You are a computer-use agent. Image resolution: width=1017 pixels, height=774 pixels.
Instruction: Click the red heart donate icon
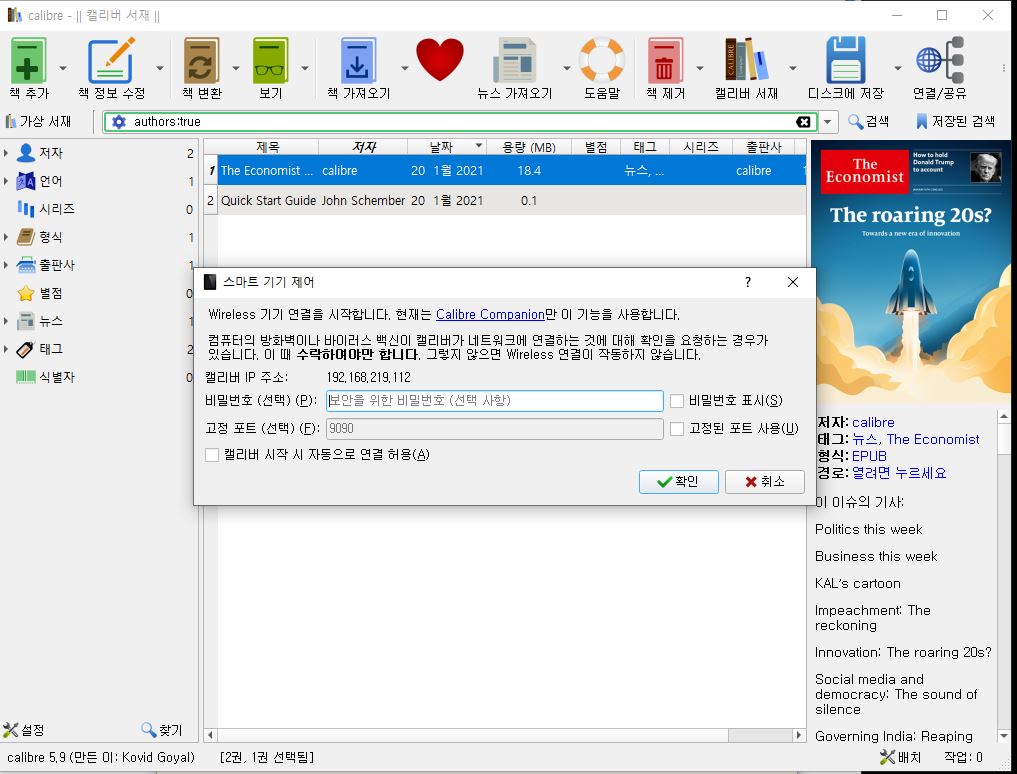pos(440,60)
